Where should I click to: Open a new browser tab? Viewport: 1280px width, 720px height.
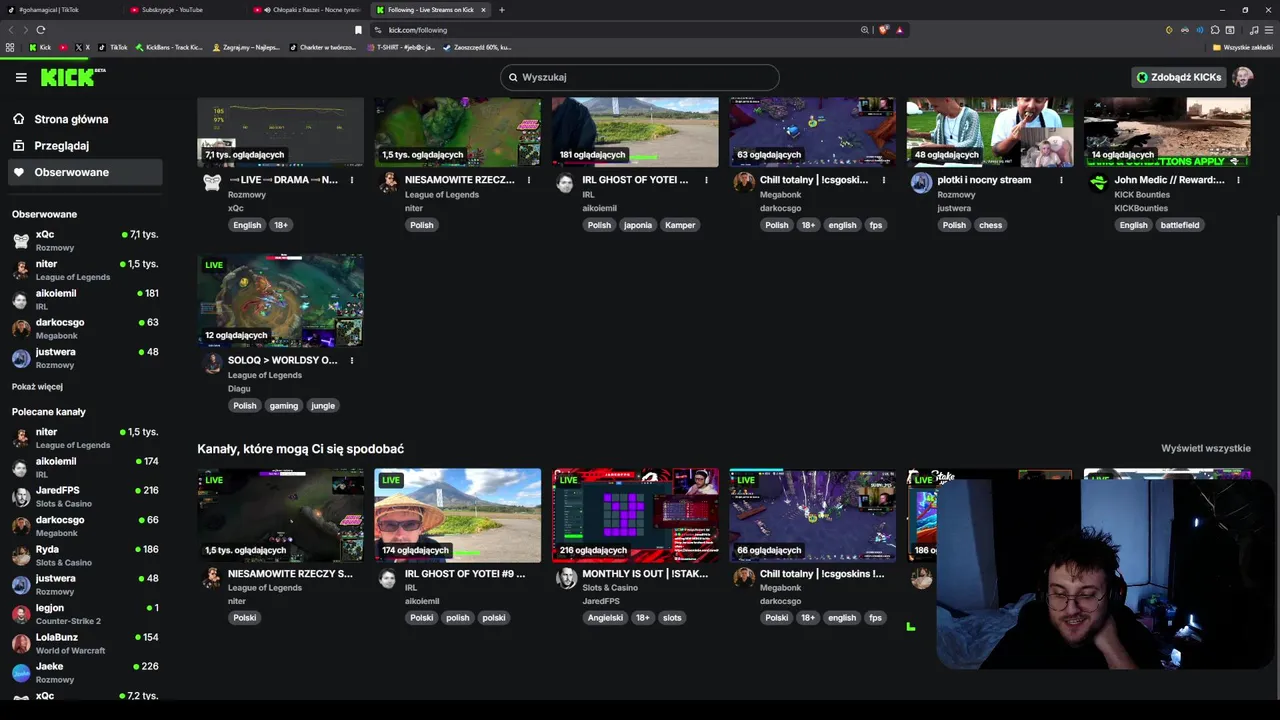pyautogui.click(x=502, y=10)
